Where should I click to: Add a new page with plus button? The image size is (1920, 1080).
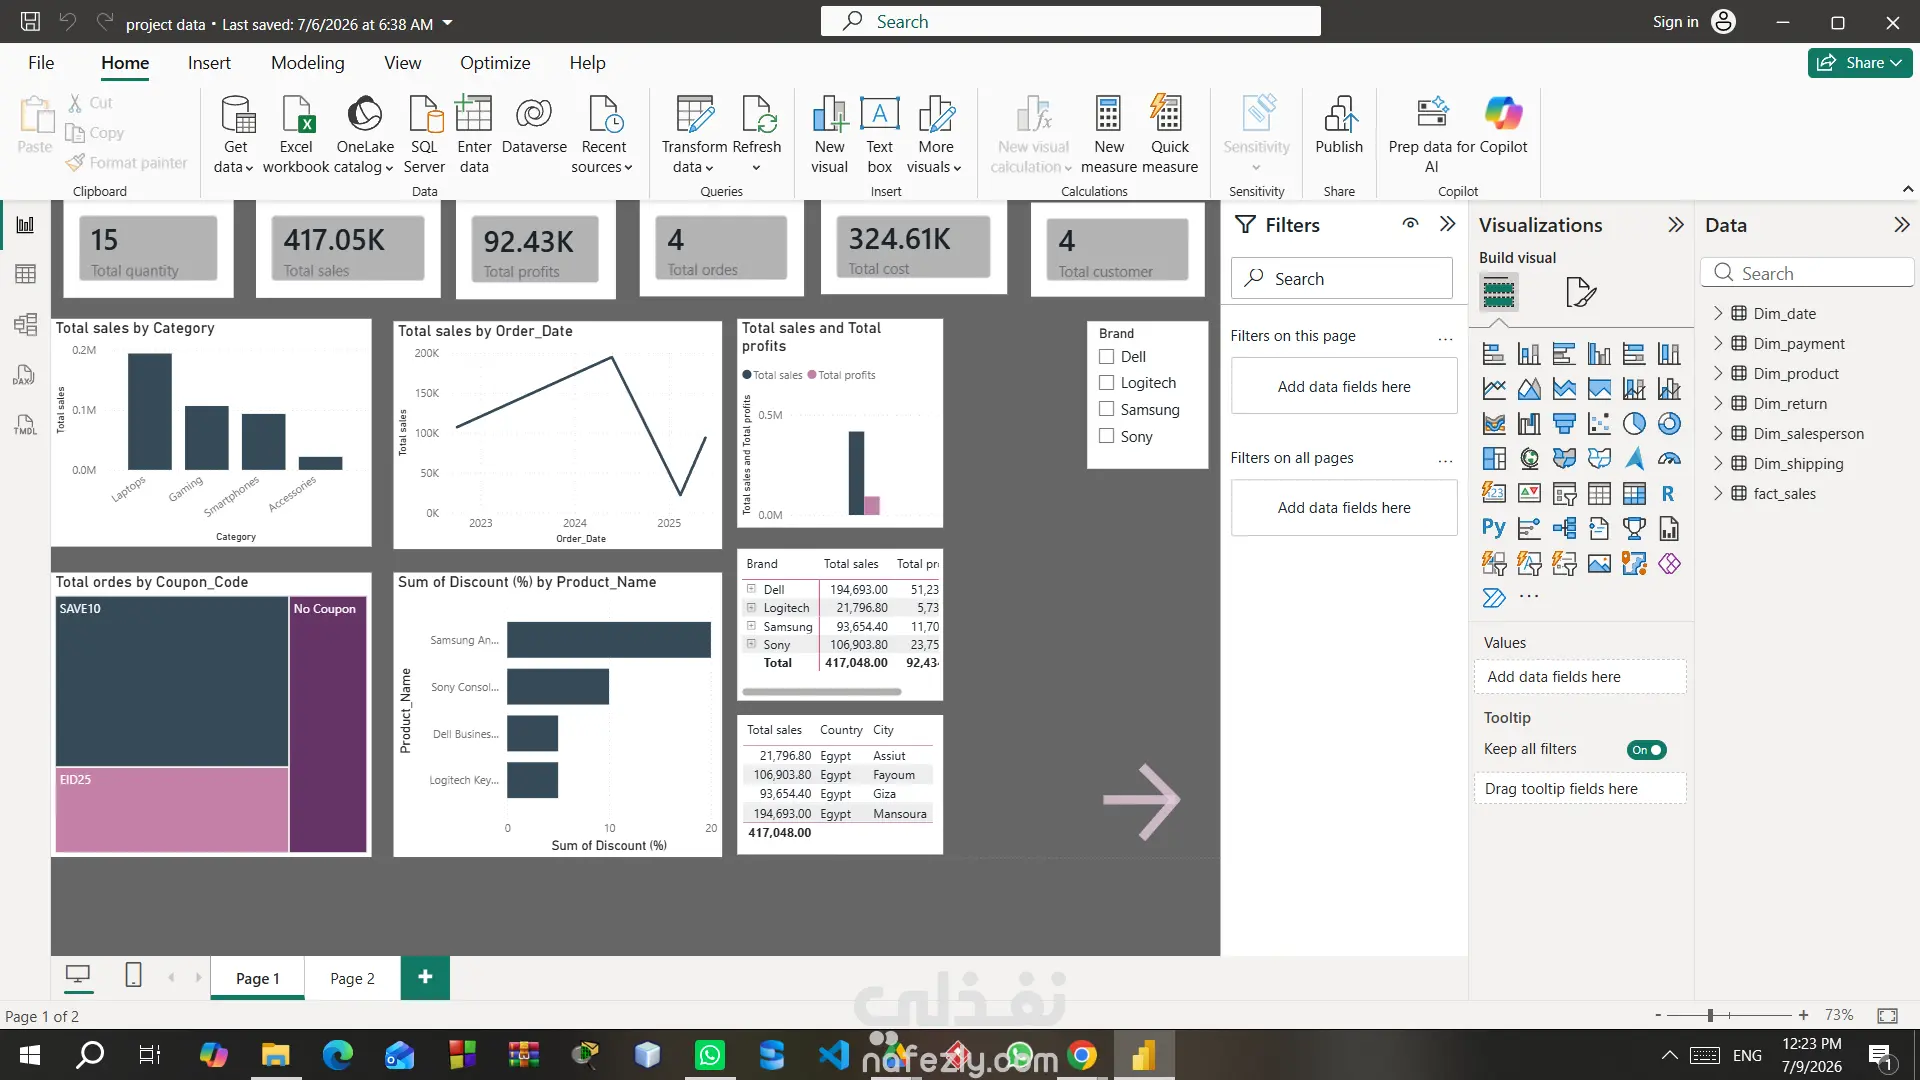point(425,977)
